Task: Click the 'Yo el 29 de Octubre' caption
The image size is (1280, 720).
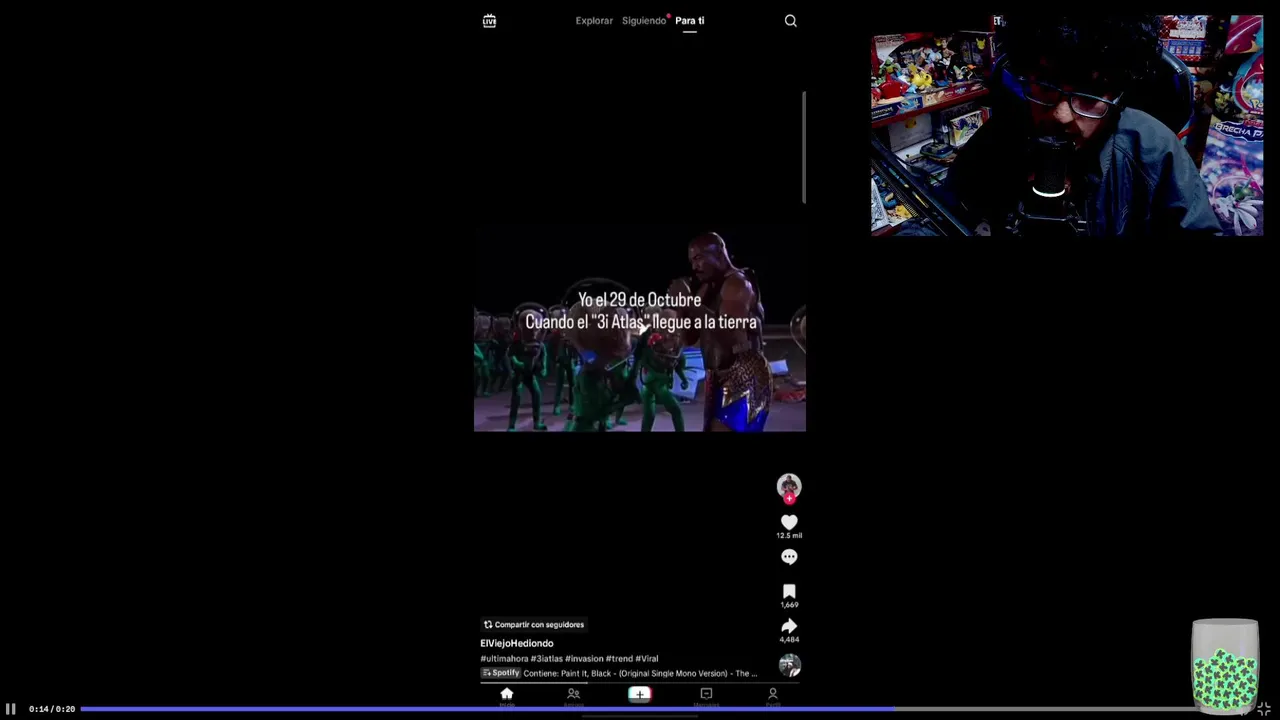Action: pos(640,299)
